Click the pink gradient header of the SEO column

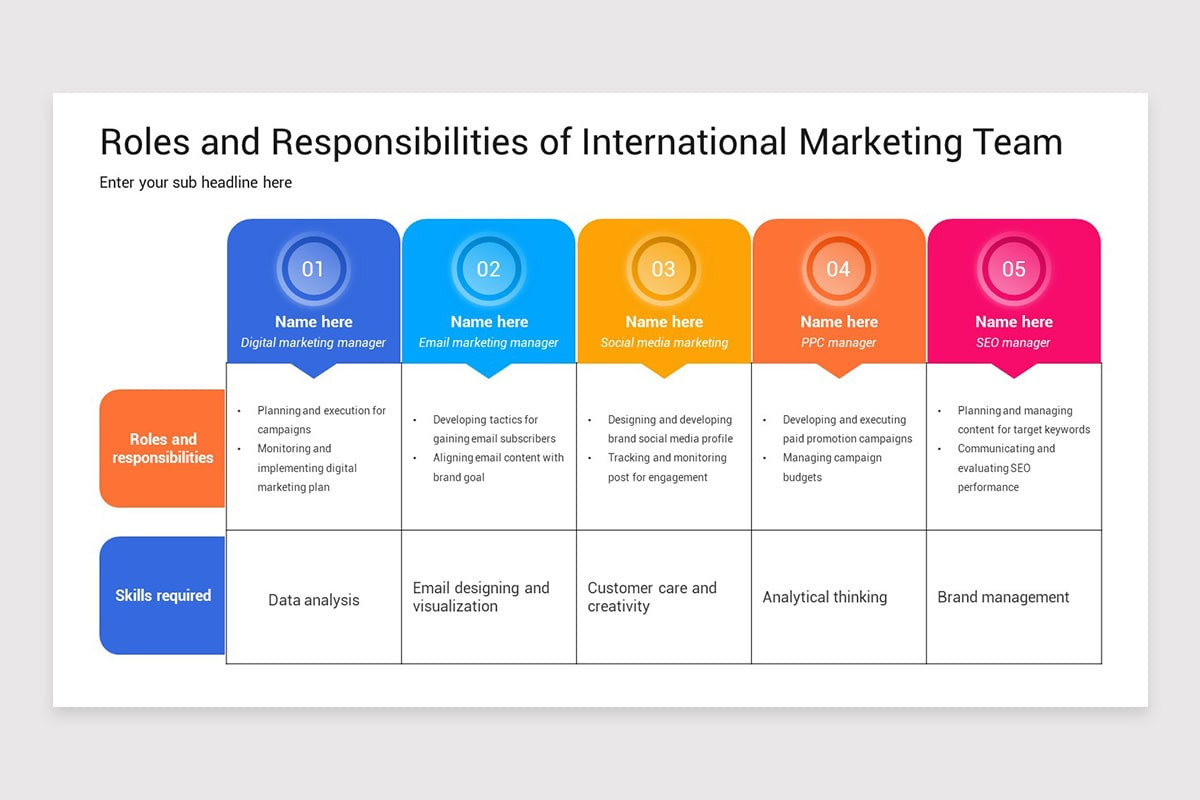click(x=1013, y=290)
